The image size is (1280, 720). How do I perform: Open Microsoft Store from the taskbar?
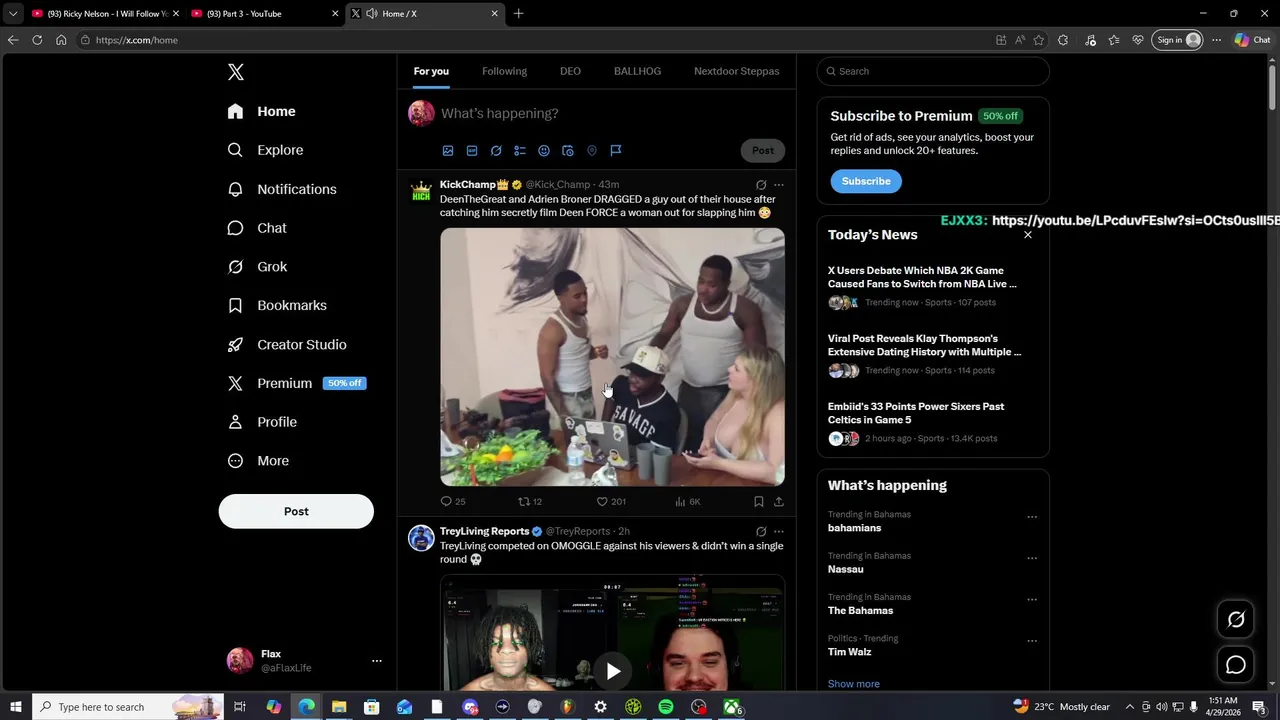point(371,707)
